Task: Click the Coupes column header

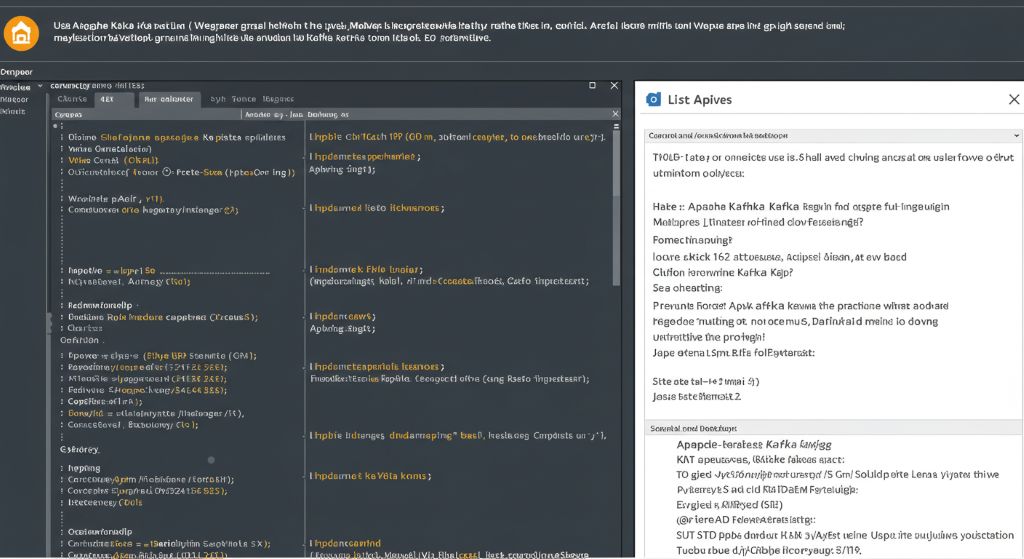Action: [x=70, y=116]
